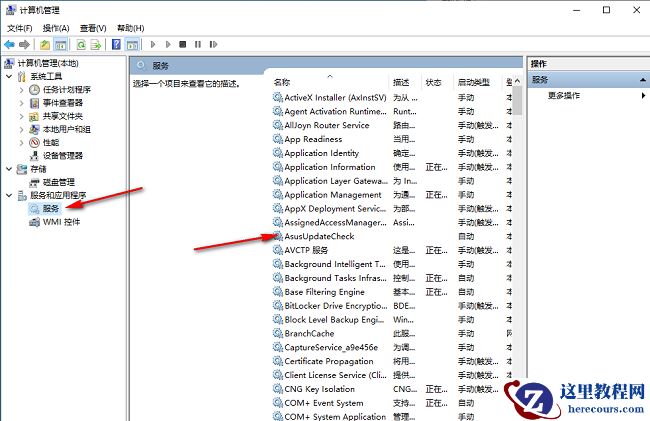Viewport: 650px width, 421px height.
Task: Click the 计算机管理(本地) root icon
Action: [9, 63]
